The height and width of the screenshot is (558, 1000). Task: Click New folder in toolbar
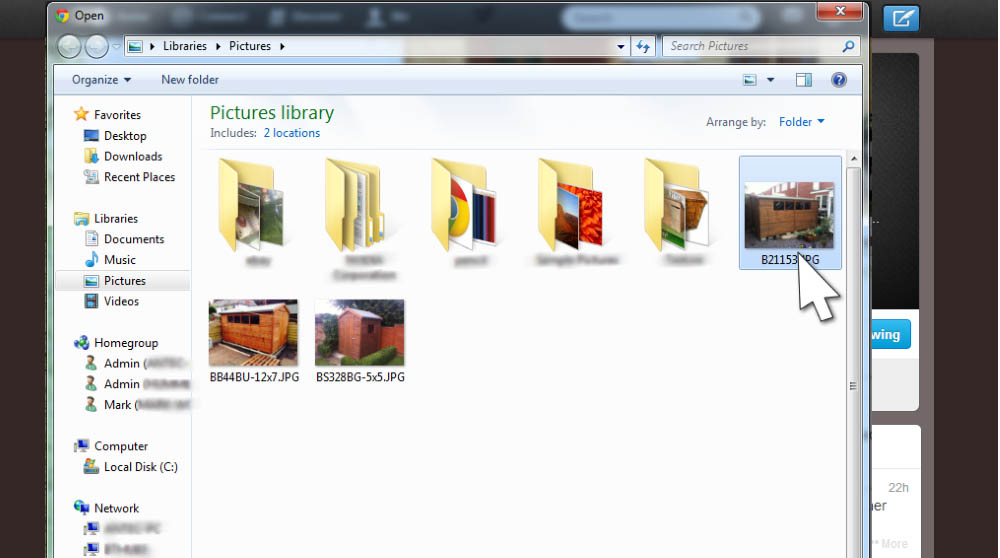[190, 80]
